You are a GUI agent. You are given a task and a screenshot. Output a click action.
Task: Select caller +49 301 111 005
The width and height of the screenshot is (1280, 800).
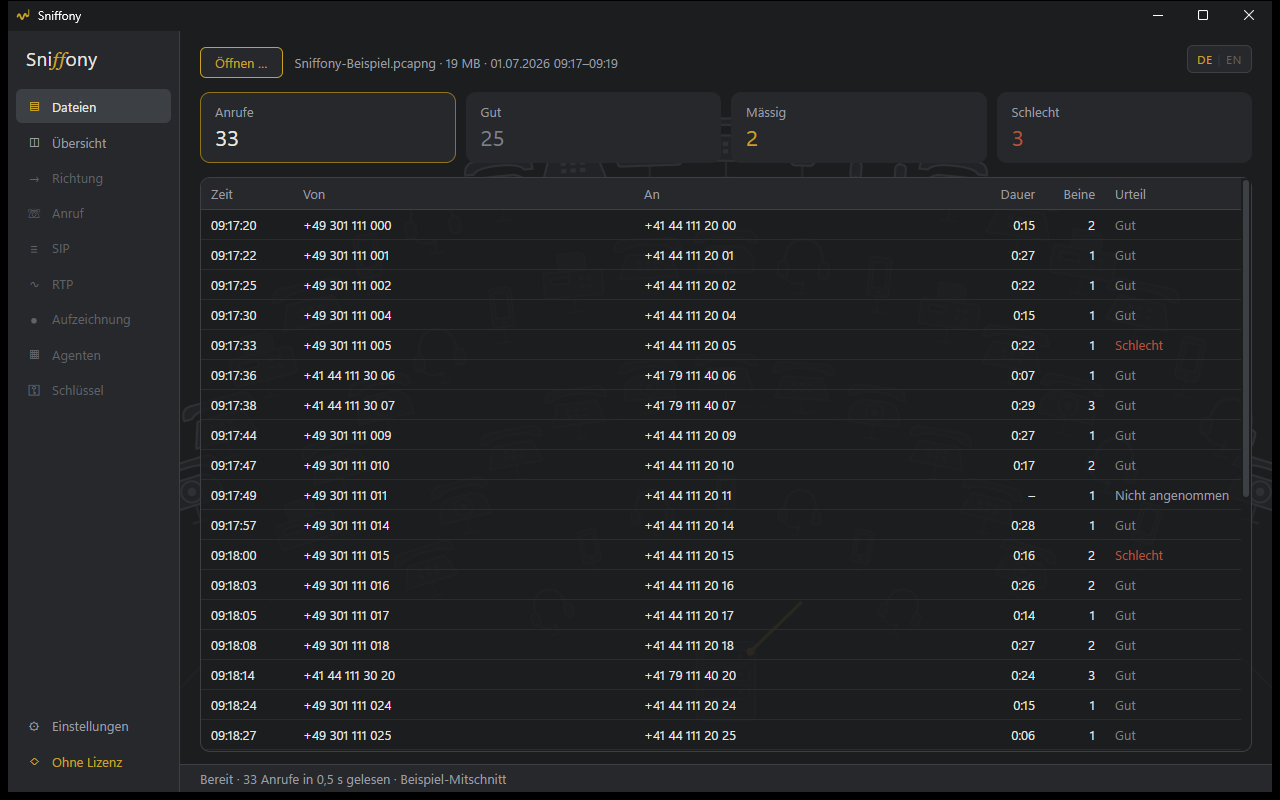coord(347,345)
